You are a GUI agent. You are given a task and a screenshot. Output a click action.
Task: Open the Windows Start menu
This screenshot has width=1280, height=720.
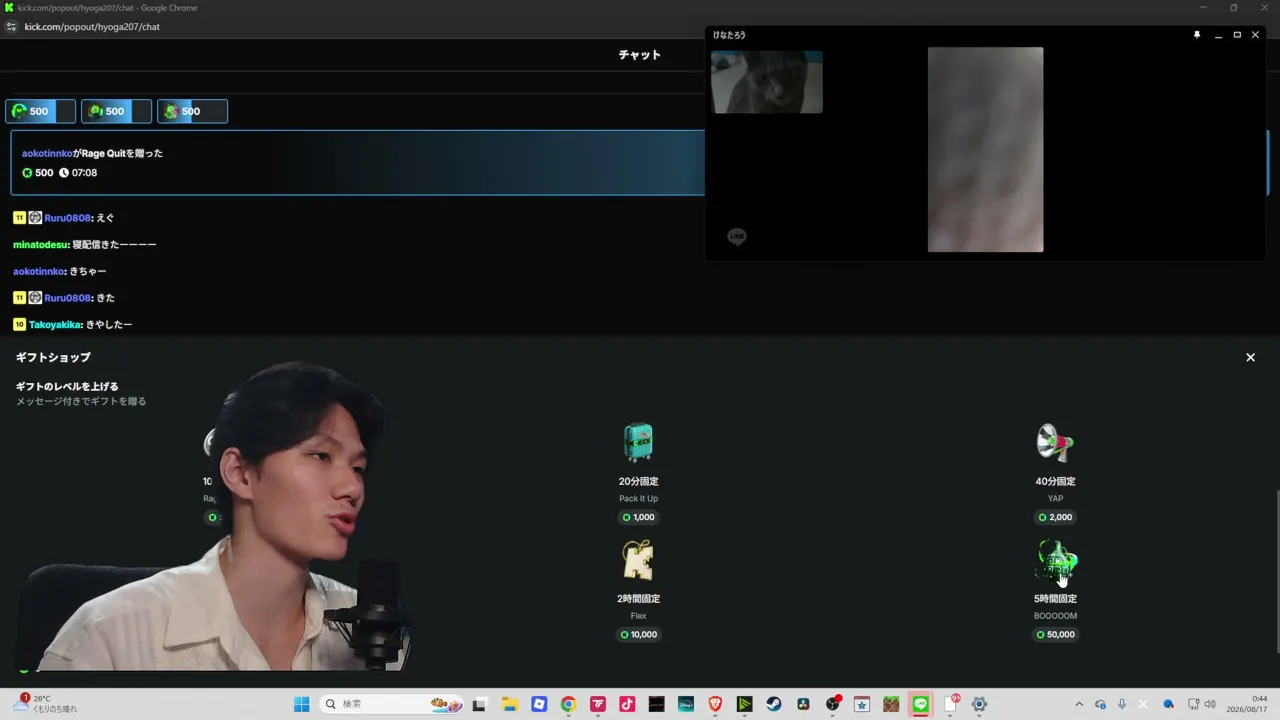(x=301, y=704)
